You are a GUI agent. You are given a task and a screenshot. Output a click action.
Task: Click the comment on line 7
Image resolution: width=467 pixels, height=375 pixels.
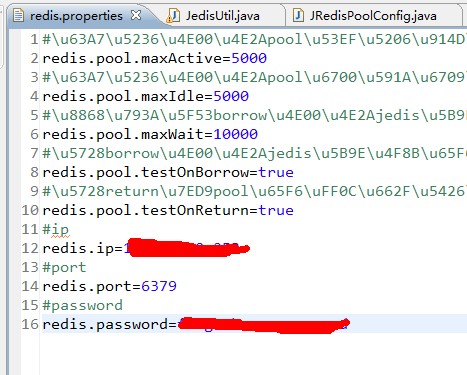pyautogui.click(x=254, y=153)
